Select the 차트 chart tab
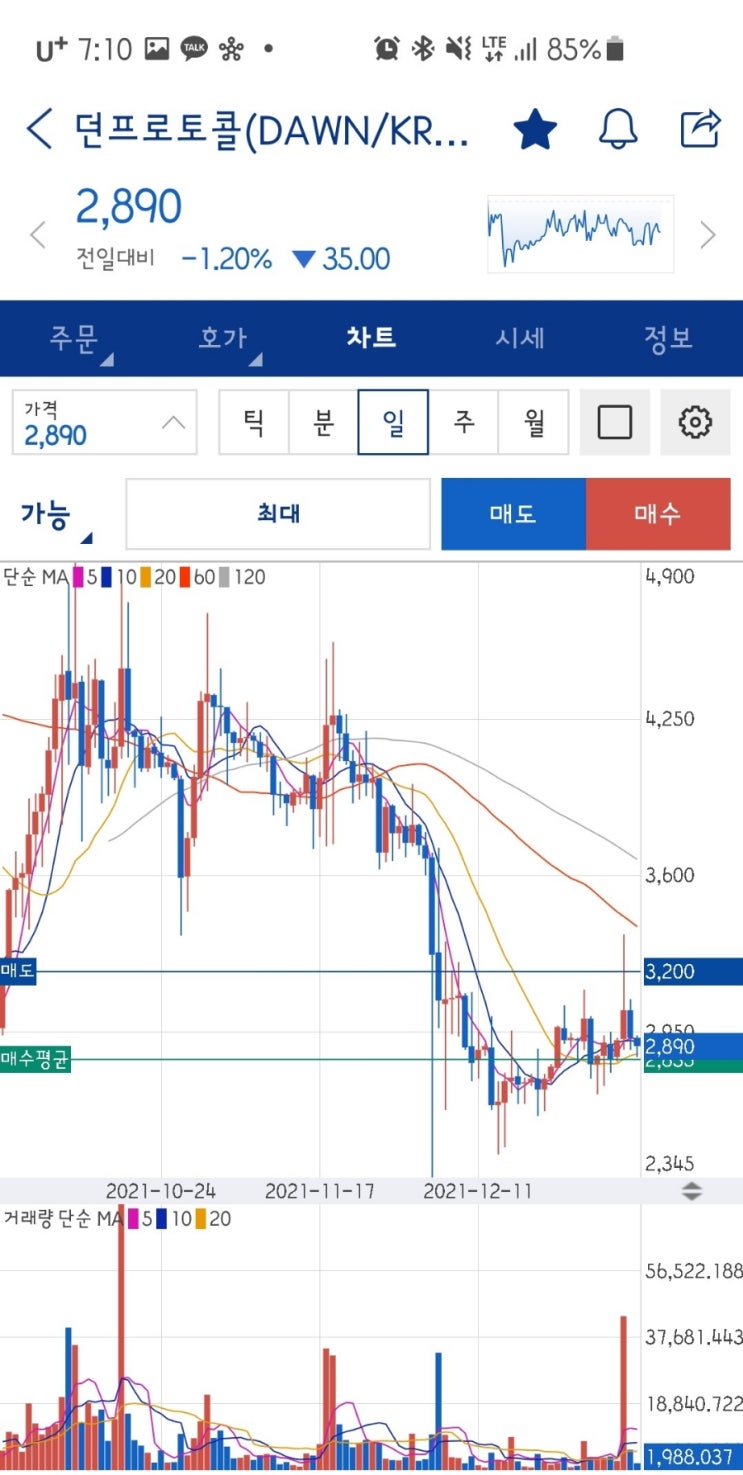 [x=371, y=338]
